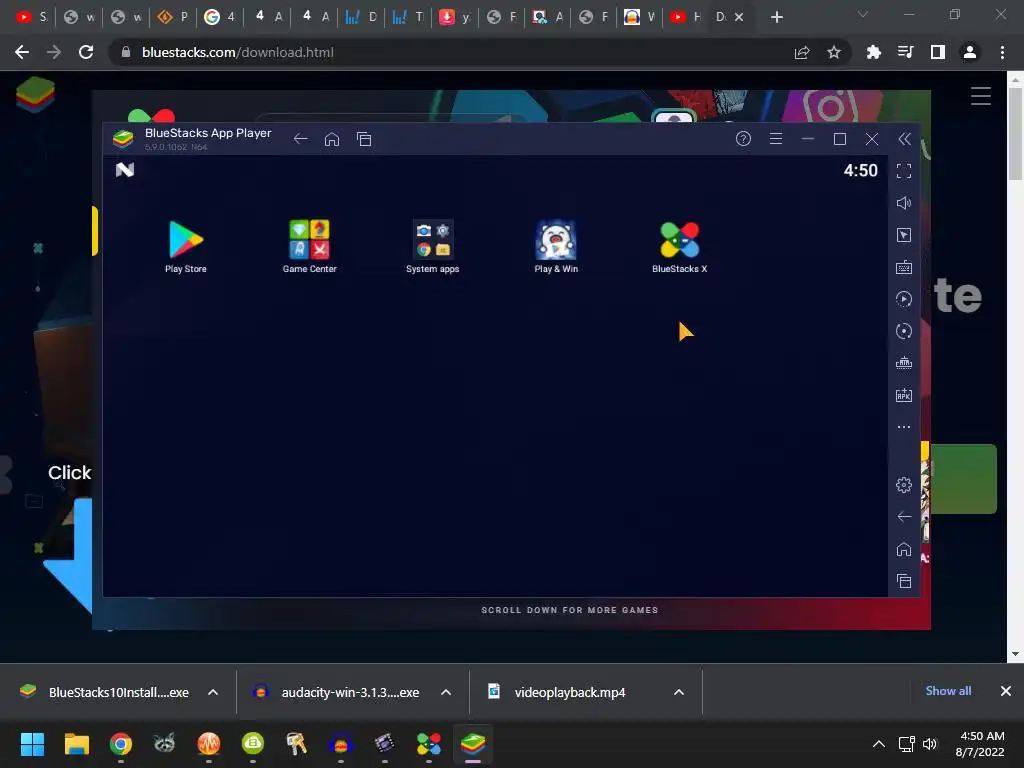
Task: Close the downloads bar
Action: 1006,691
